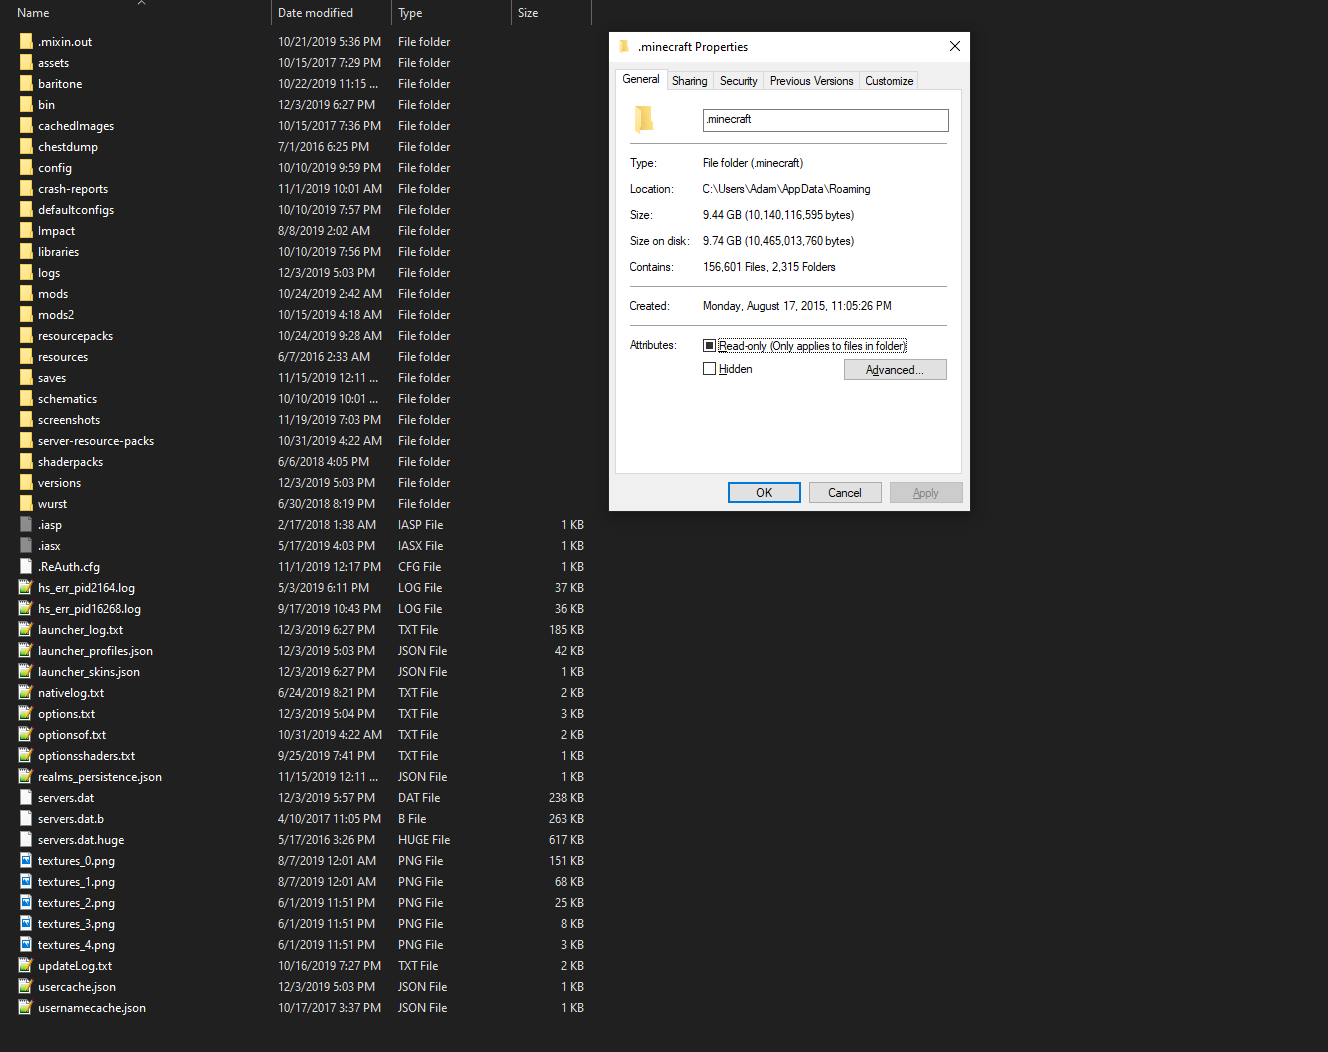Sort files by Size column header
The width and height of the screenshot is (1328, 1052).
(x=528, y=13)
